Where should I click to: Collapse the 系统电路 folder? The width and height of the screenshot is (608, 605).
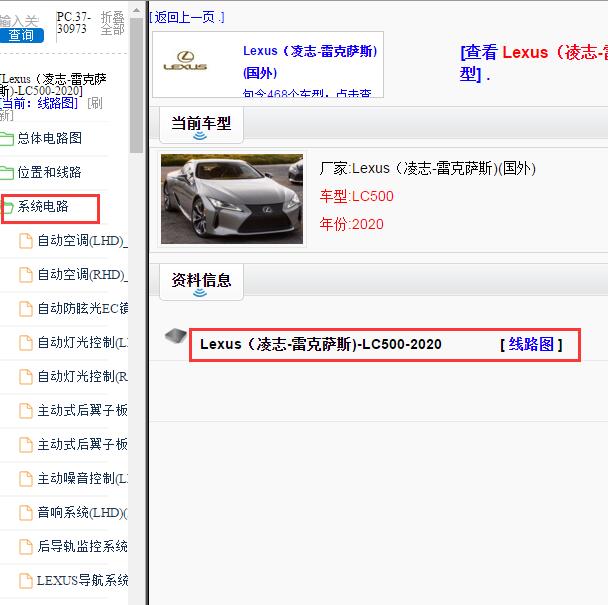click(x=43, y=206)
